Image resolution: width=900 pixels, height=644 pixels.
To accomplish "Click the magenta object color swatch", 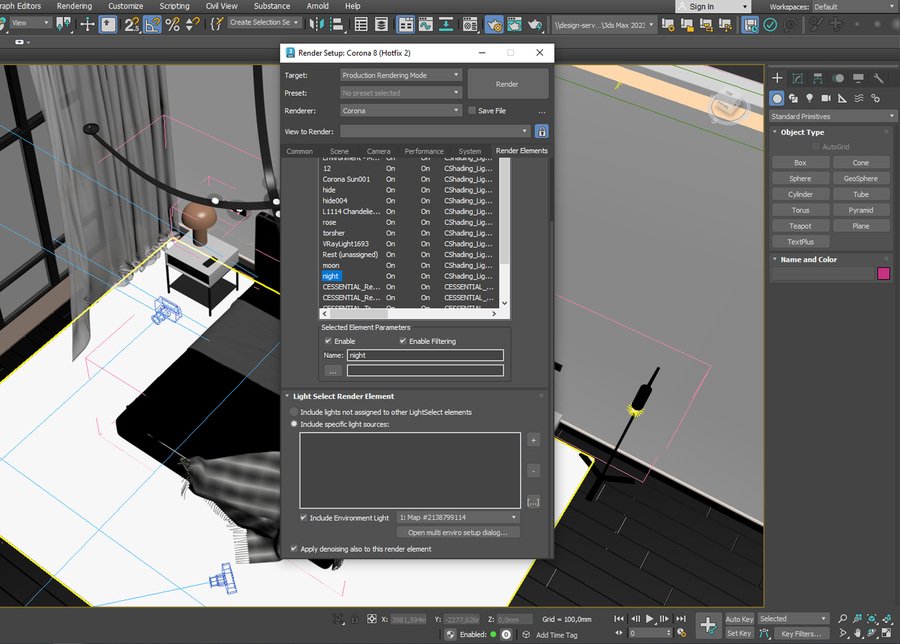I will [x=883, y=274].
